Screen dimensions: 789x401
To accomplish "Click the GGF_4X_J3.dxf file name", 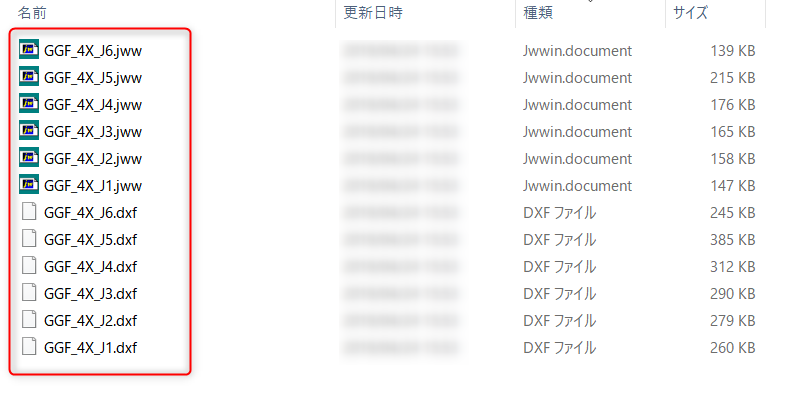I will pos(91,294).
